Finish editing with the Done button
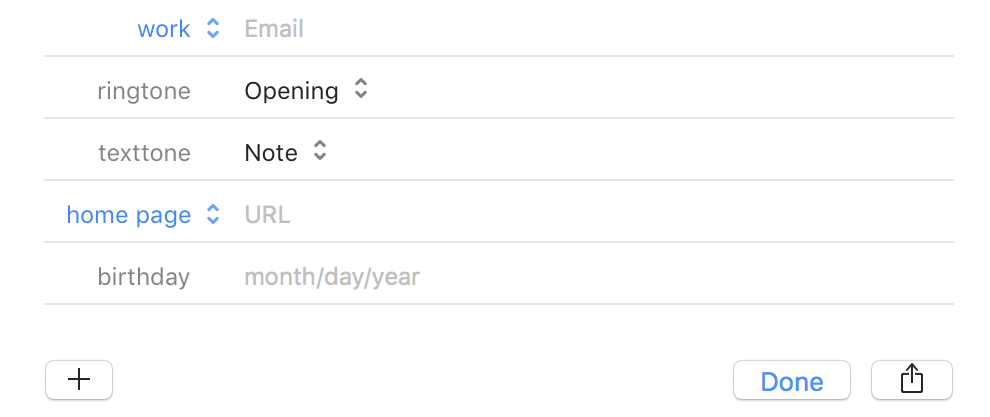 point(792,380)
